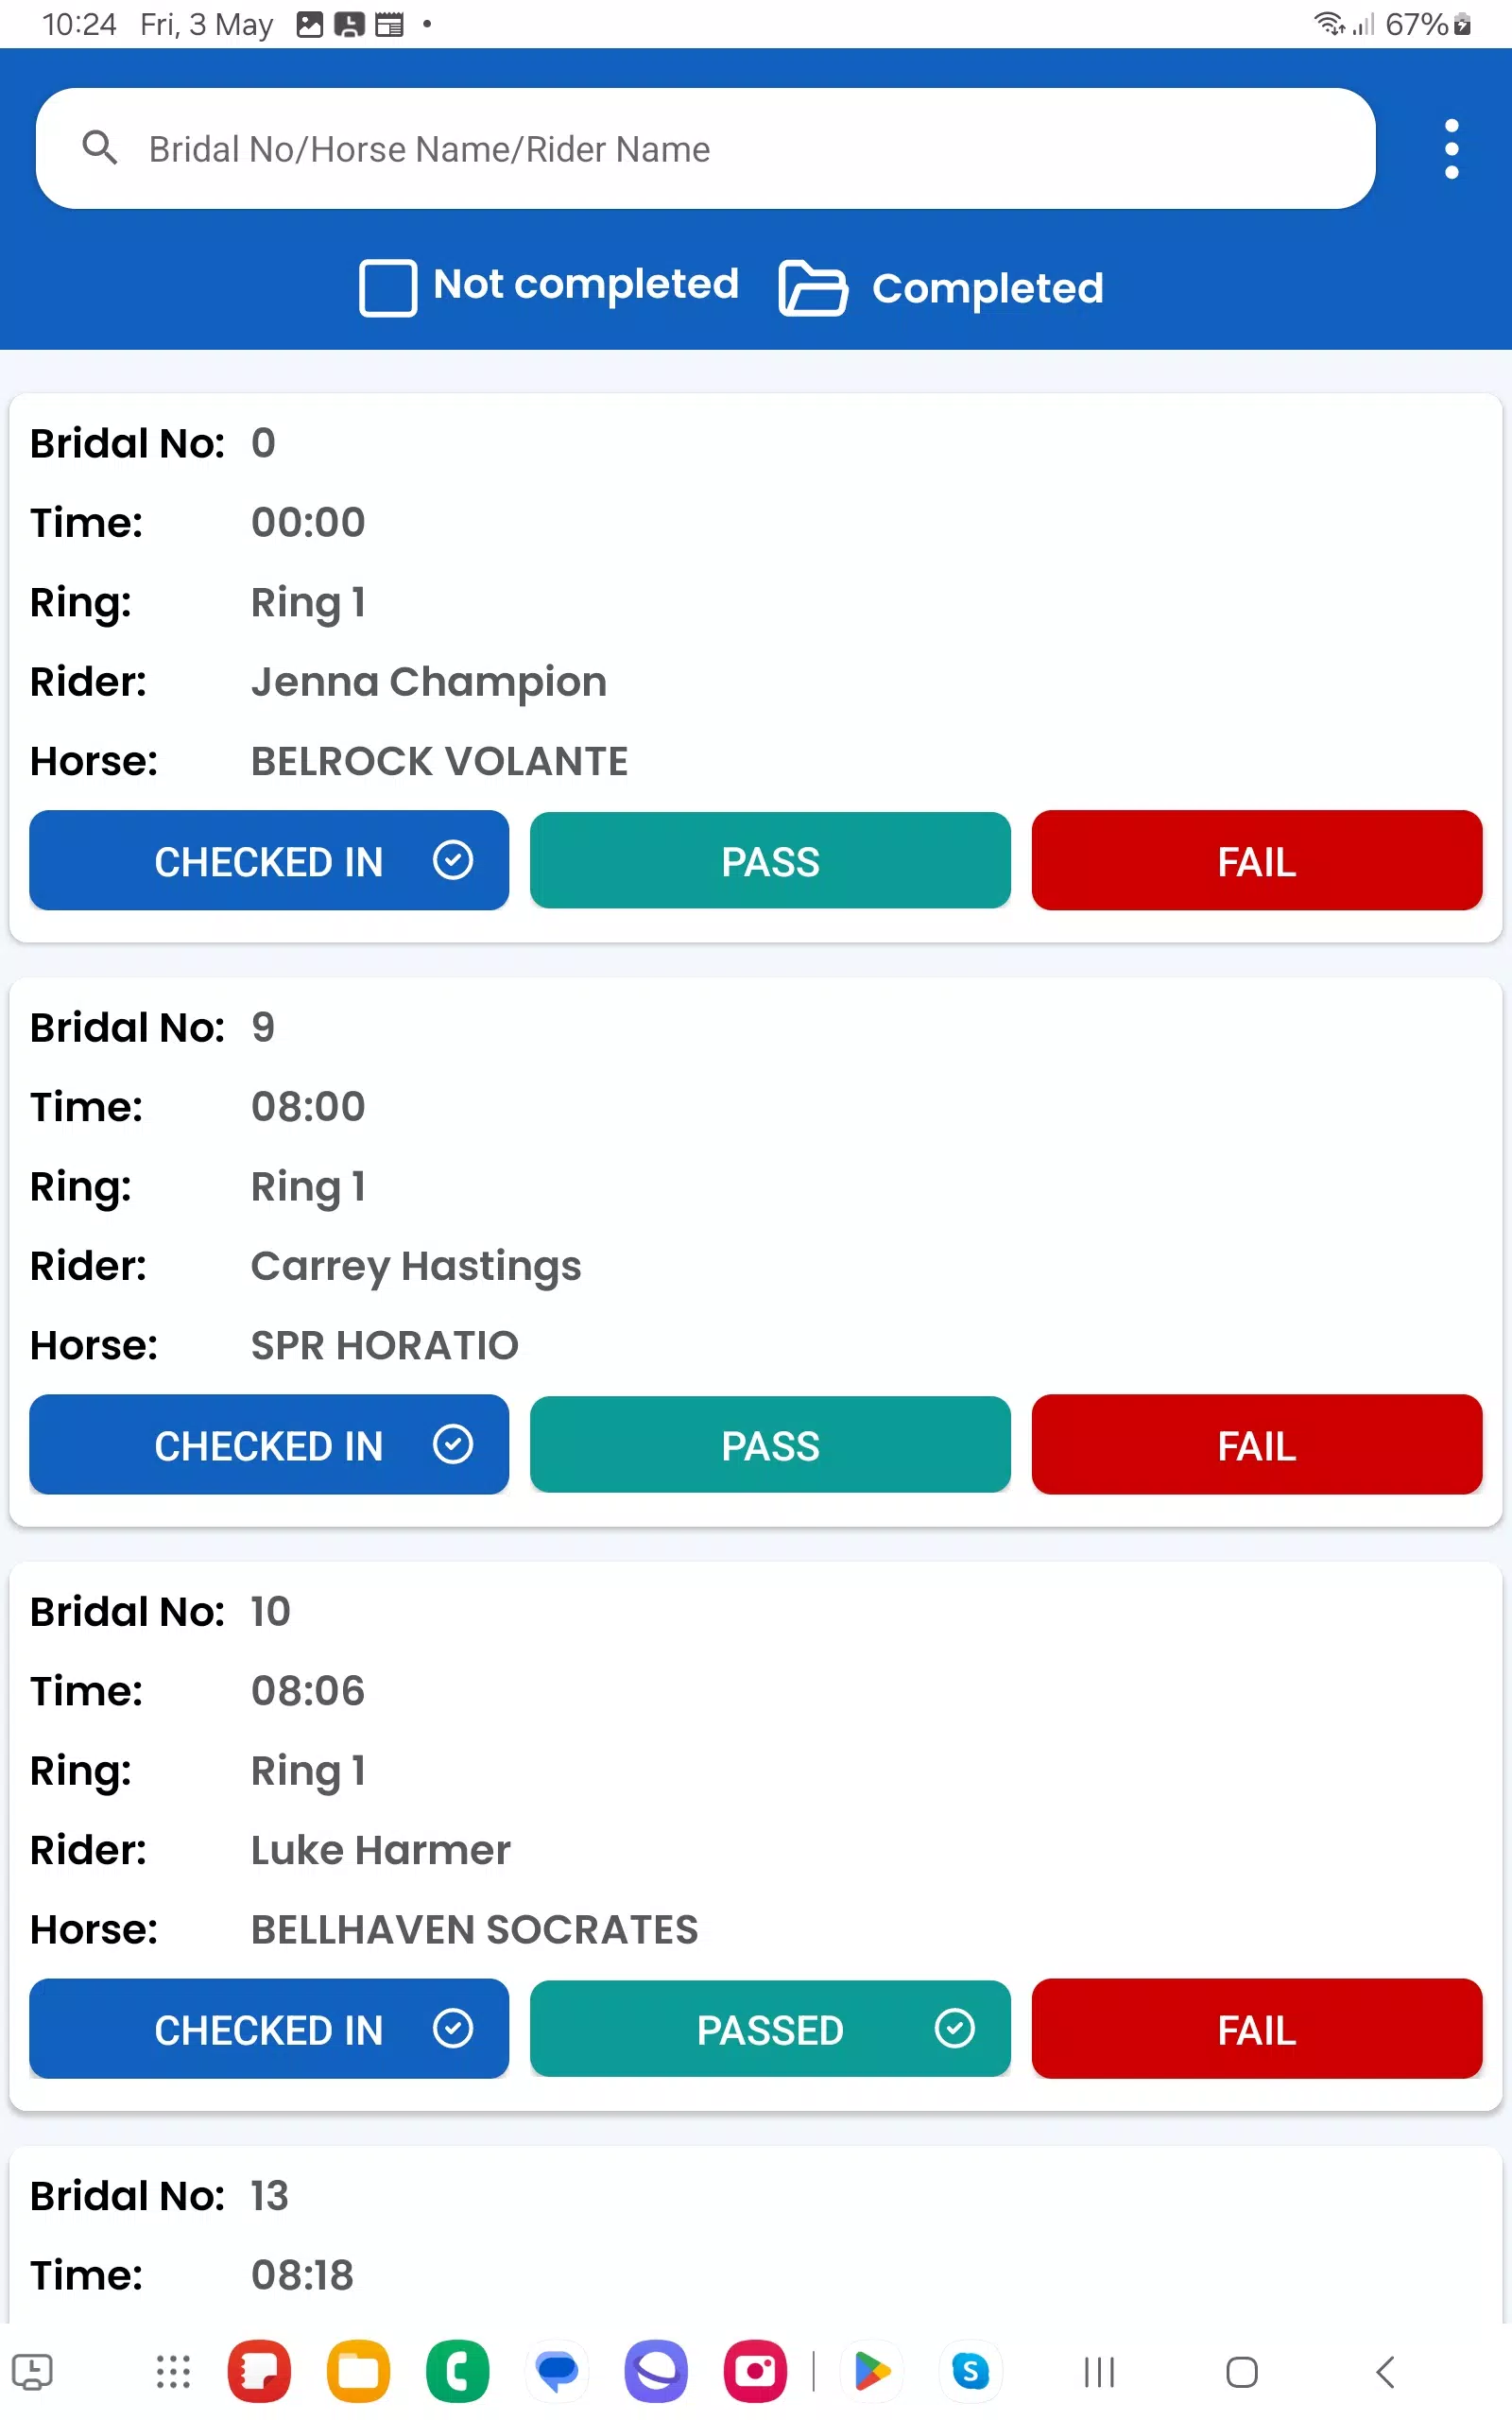Open the Samsung Internet browser icon

coord(656,2371)
